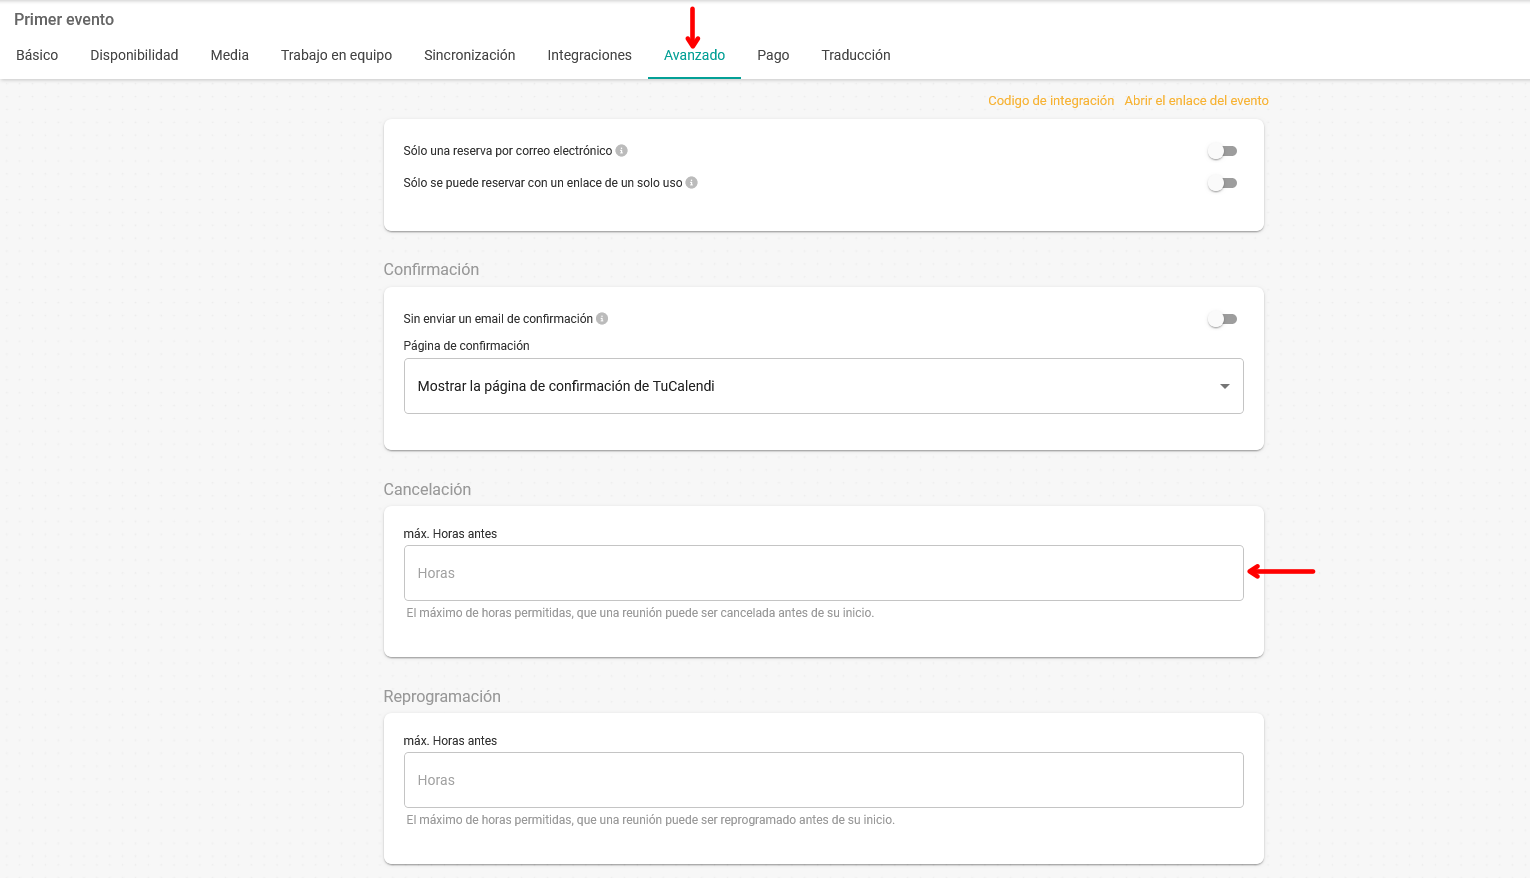The width and height of the screenshot is (1530, 878).
Task: Open info icon beside single-use link option
Action: (x=691, y=183)
